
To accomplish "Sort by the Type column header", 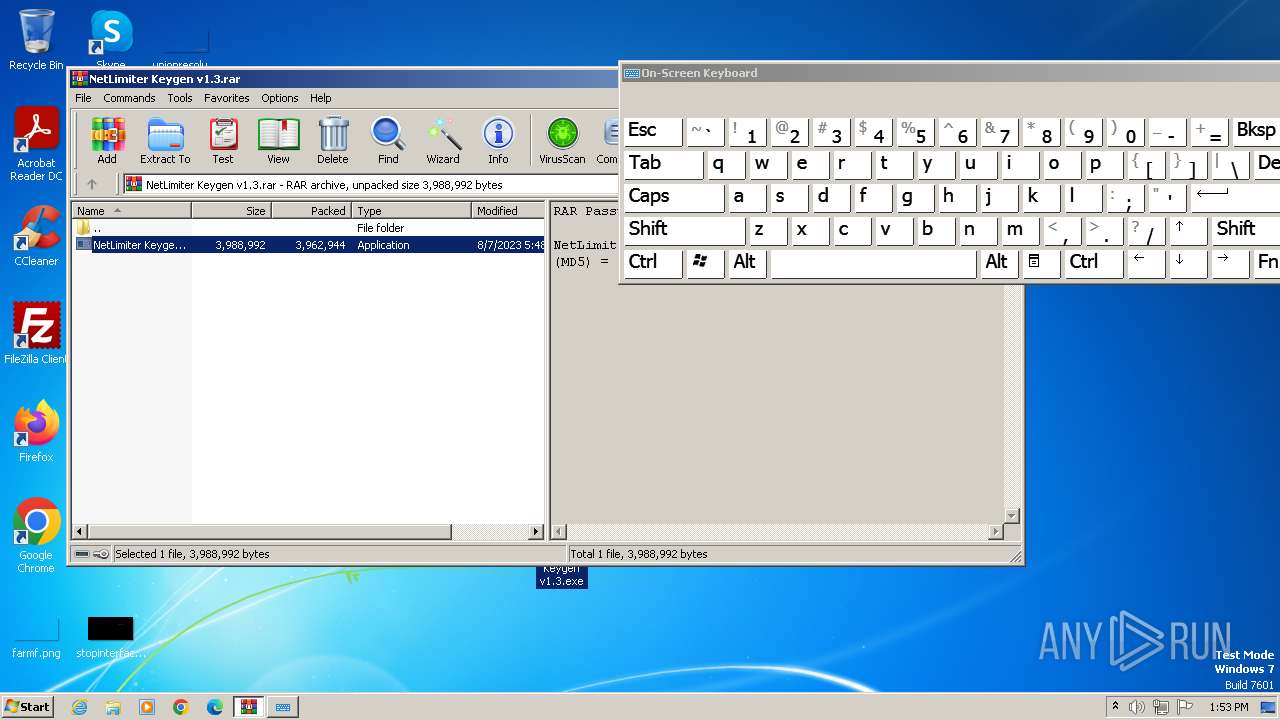I will pos(411,211).
